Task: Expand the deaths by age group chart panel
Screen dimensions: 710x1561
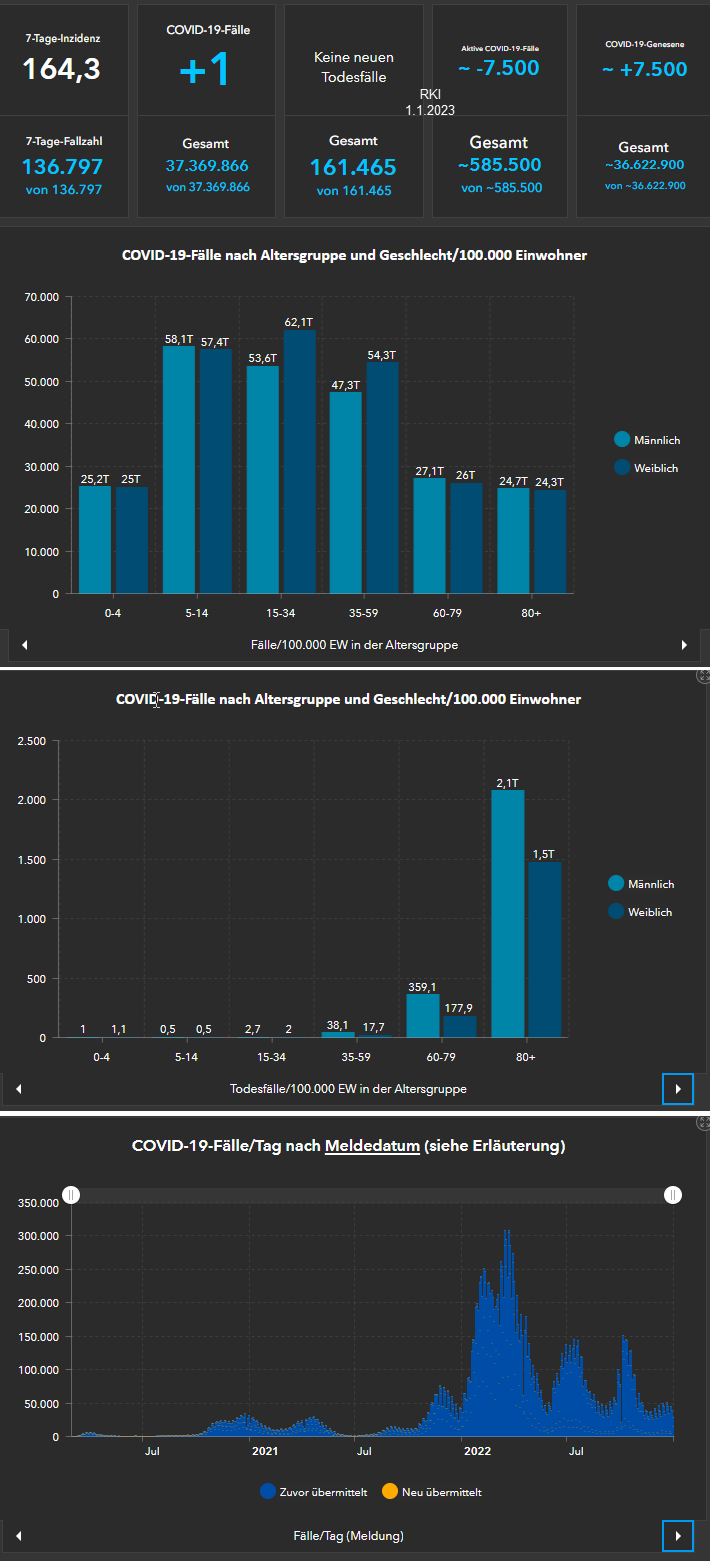Action: (x=703, y=676)
